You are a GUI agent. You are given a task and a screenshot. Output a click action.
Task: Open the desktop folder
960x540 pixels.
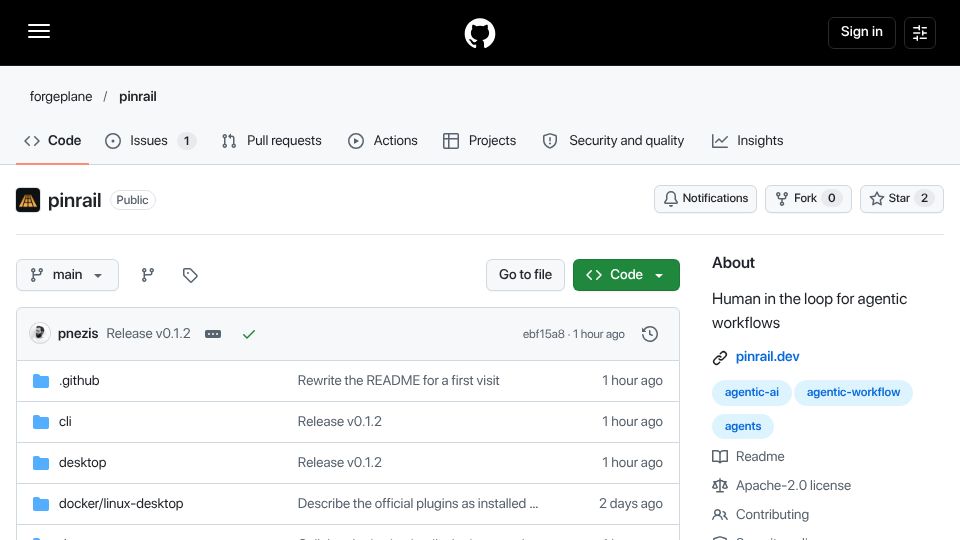pyautogui.click(x=83, y=463)
